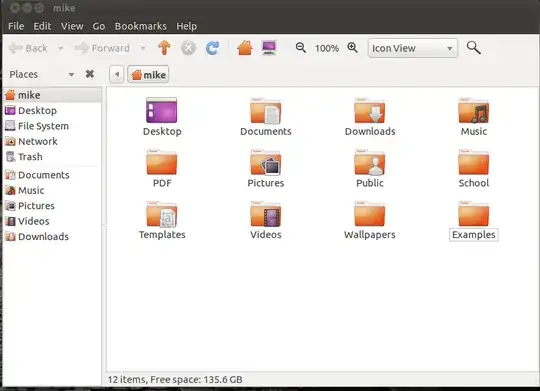Click the status bar free space text
Image resolution: width=540 pixels, height=391 pixels.
click(196, 380)
